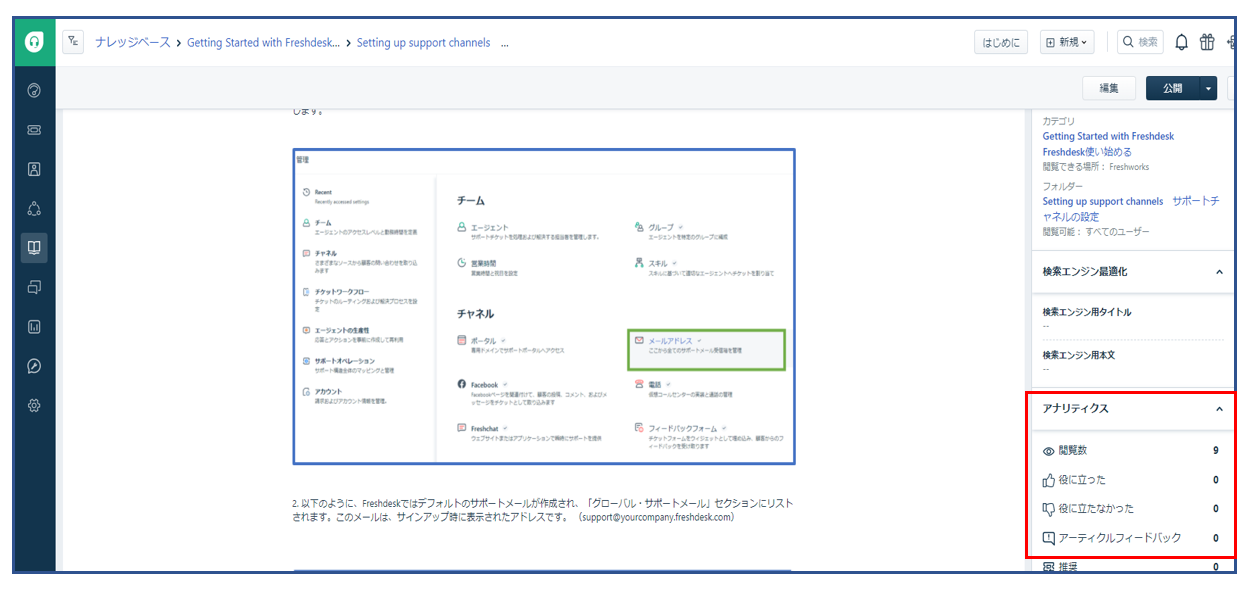
Task: Toggle the filter panel icon beside breadcrumbs
Action: (73, 42)
